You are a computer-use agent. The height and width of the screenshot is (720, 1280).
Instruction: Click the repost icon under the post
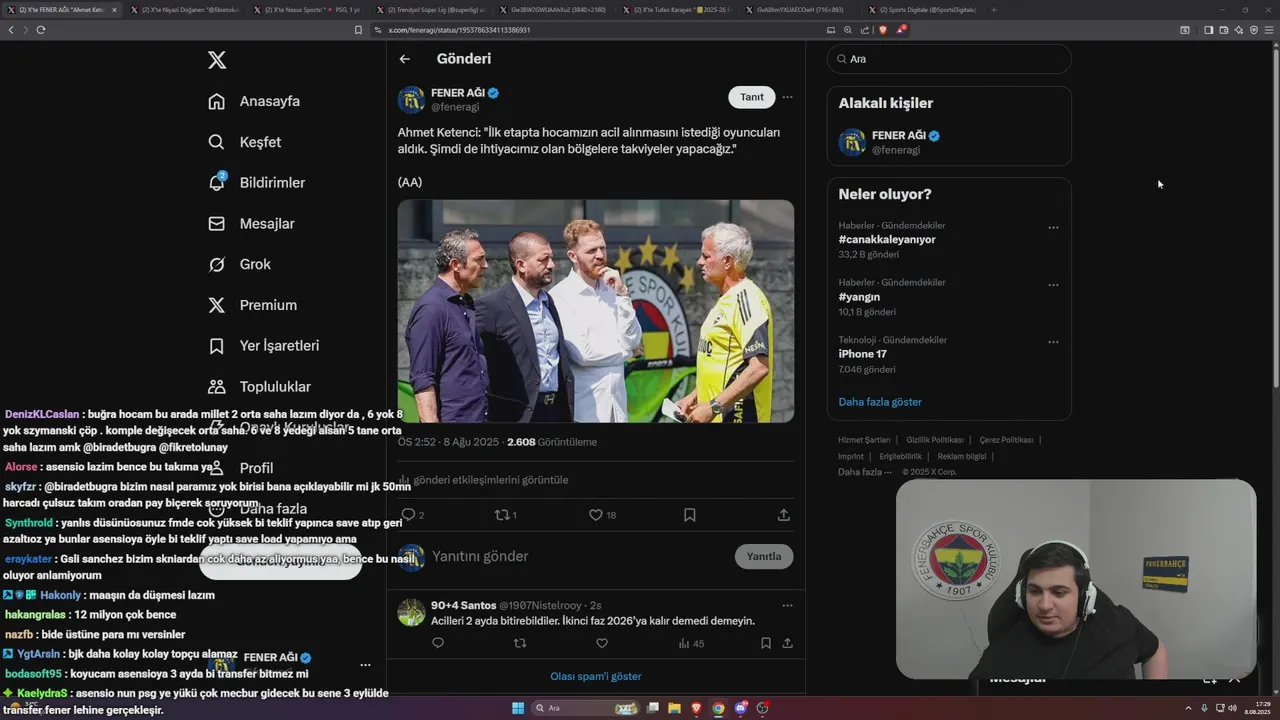(503, 515)
